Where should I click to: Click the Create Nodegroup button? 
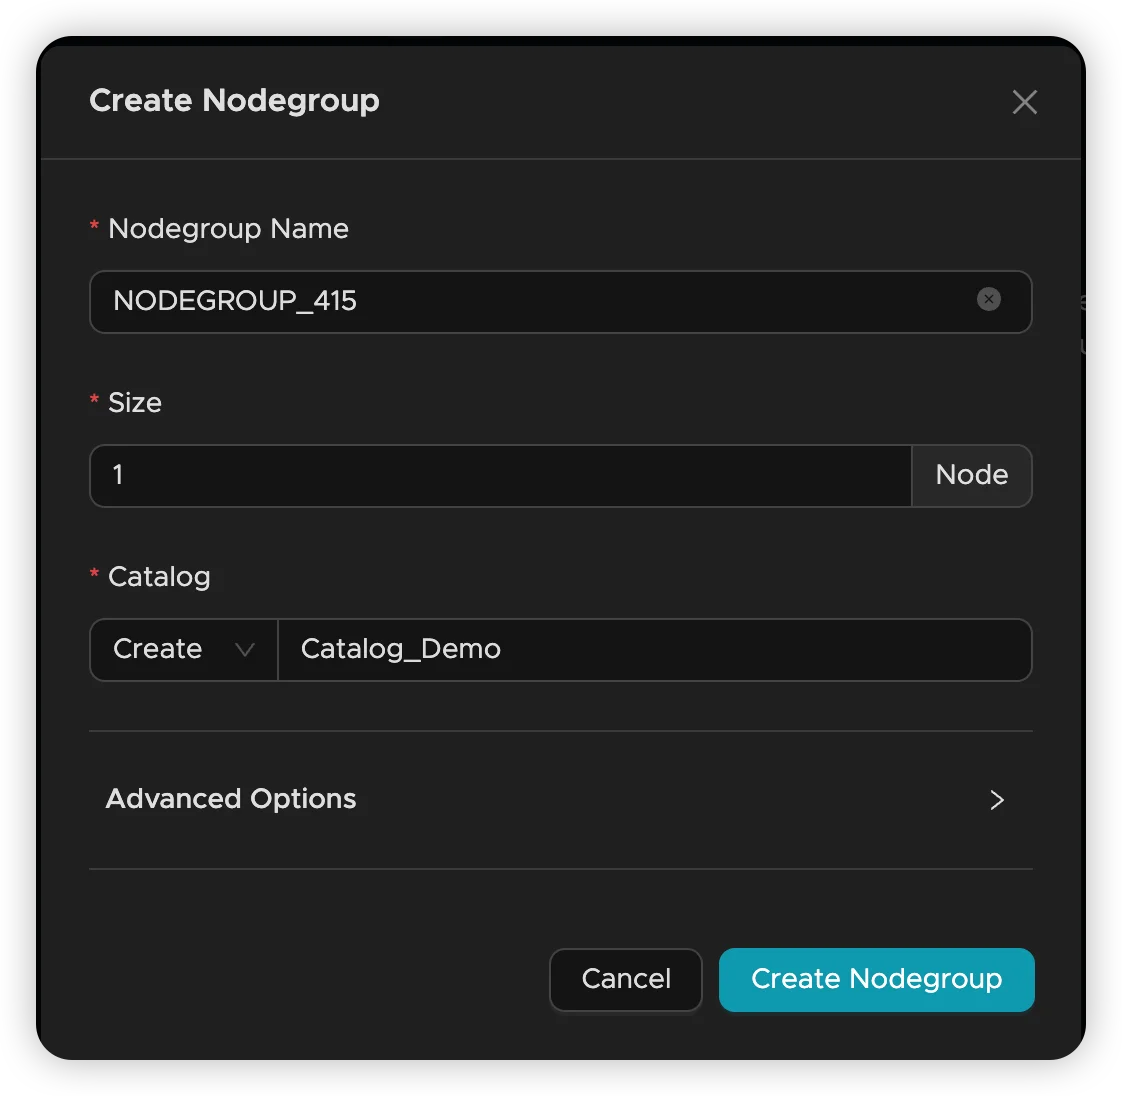876,980
